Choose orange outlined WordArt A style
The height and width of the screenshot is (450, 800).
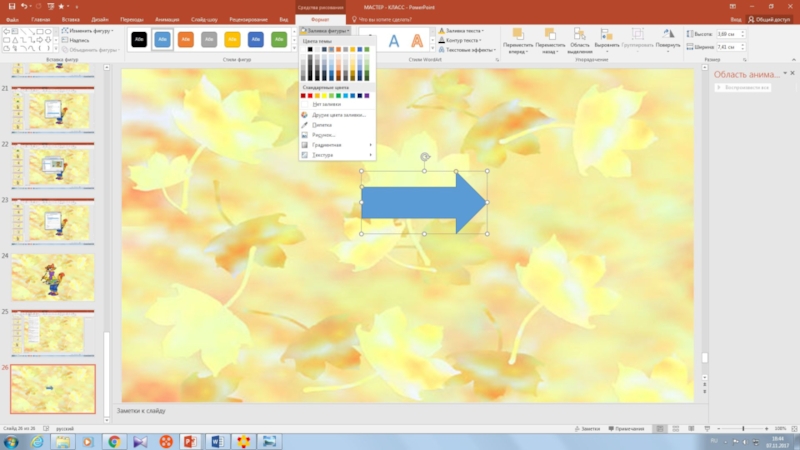pyautogui.click(x=417, y=41)
